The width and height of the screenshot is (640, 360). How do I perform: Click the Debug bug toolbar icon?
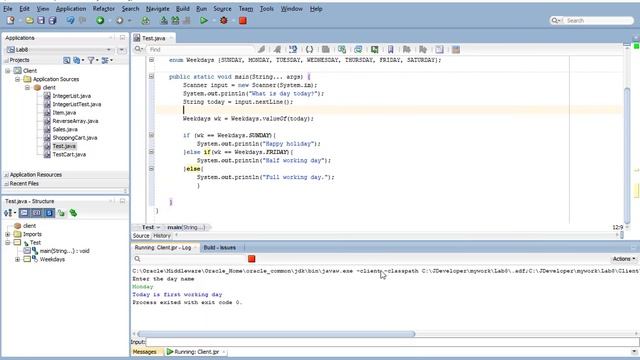pos(224,20)
